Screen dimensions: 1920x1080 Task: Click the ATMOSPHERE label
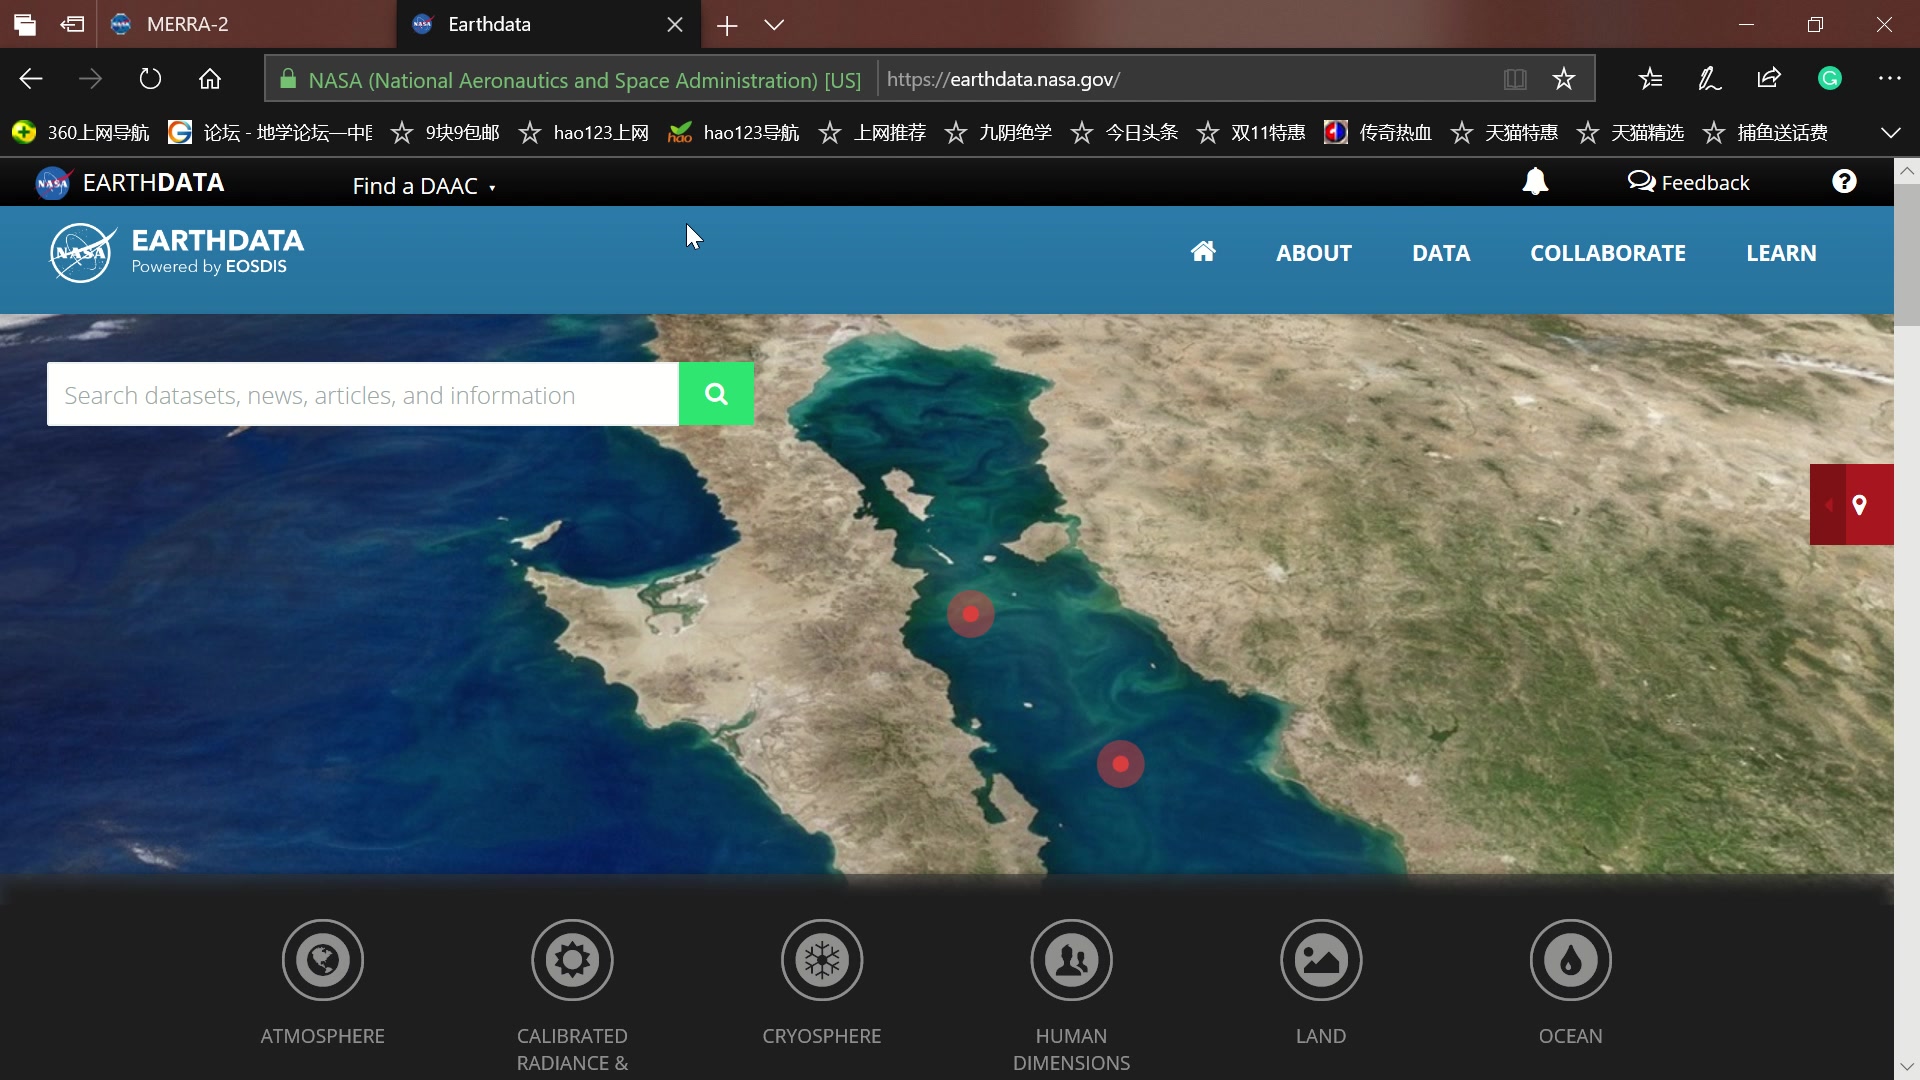(322, 1036)
